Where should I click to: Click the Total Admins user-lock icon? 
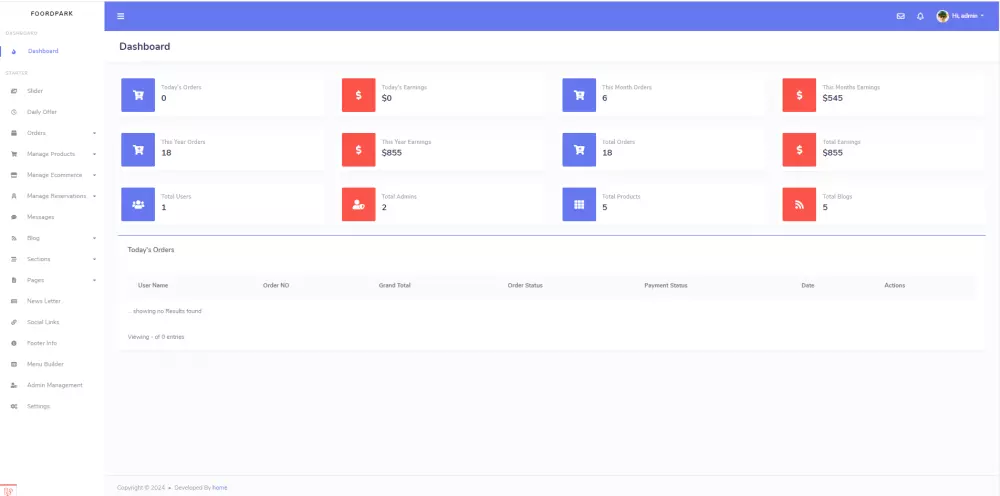coord(358,205)
